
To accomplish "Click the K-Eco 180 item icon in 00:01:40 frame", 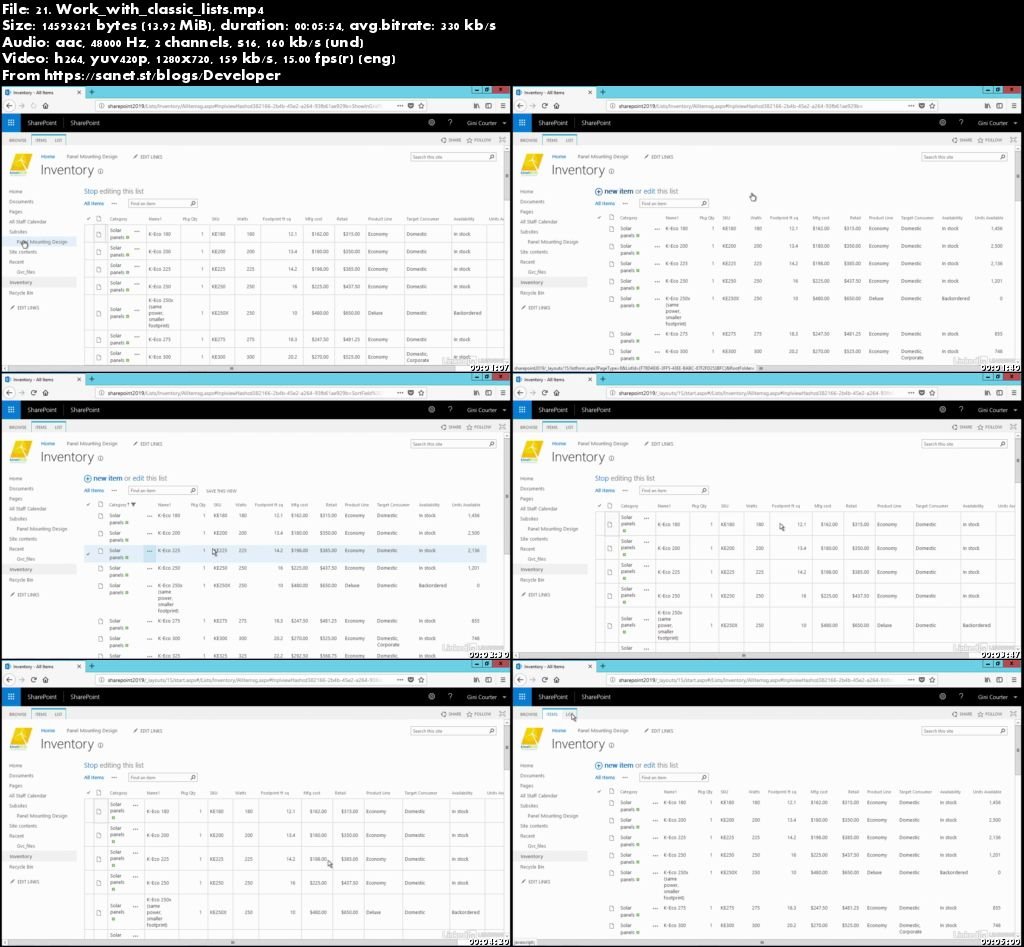I will pyautogui.click(x=612, y=229).
